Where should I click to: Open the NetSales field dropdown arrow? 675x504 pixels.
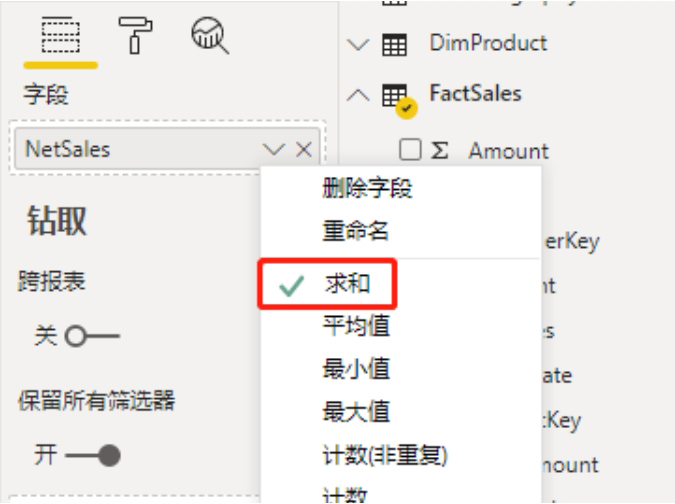pyautogui.click(x=274, y=150)
